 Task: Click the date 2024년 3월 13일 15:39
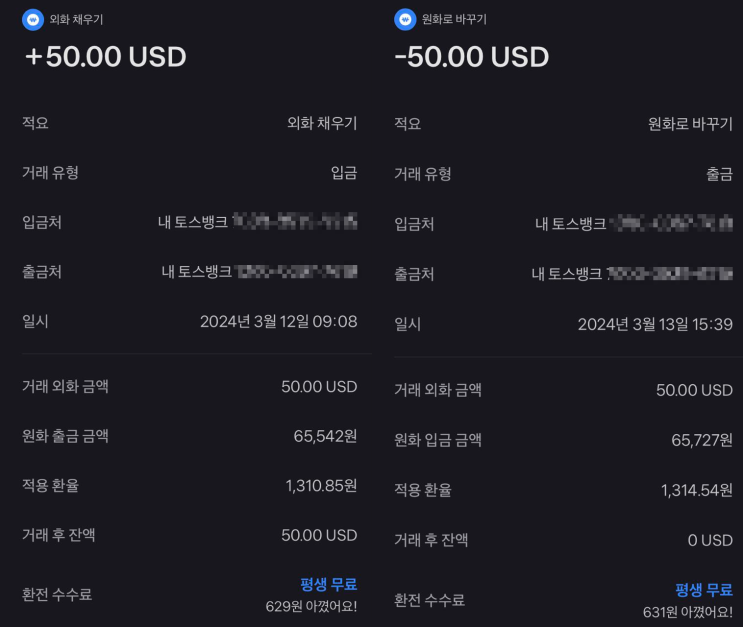(x=655, y=324)
